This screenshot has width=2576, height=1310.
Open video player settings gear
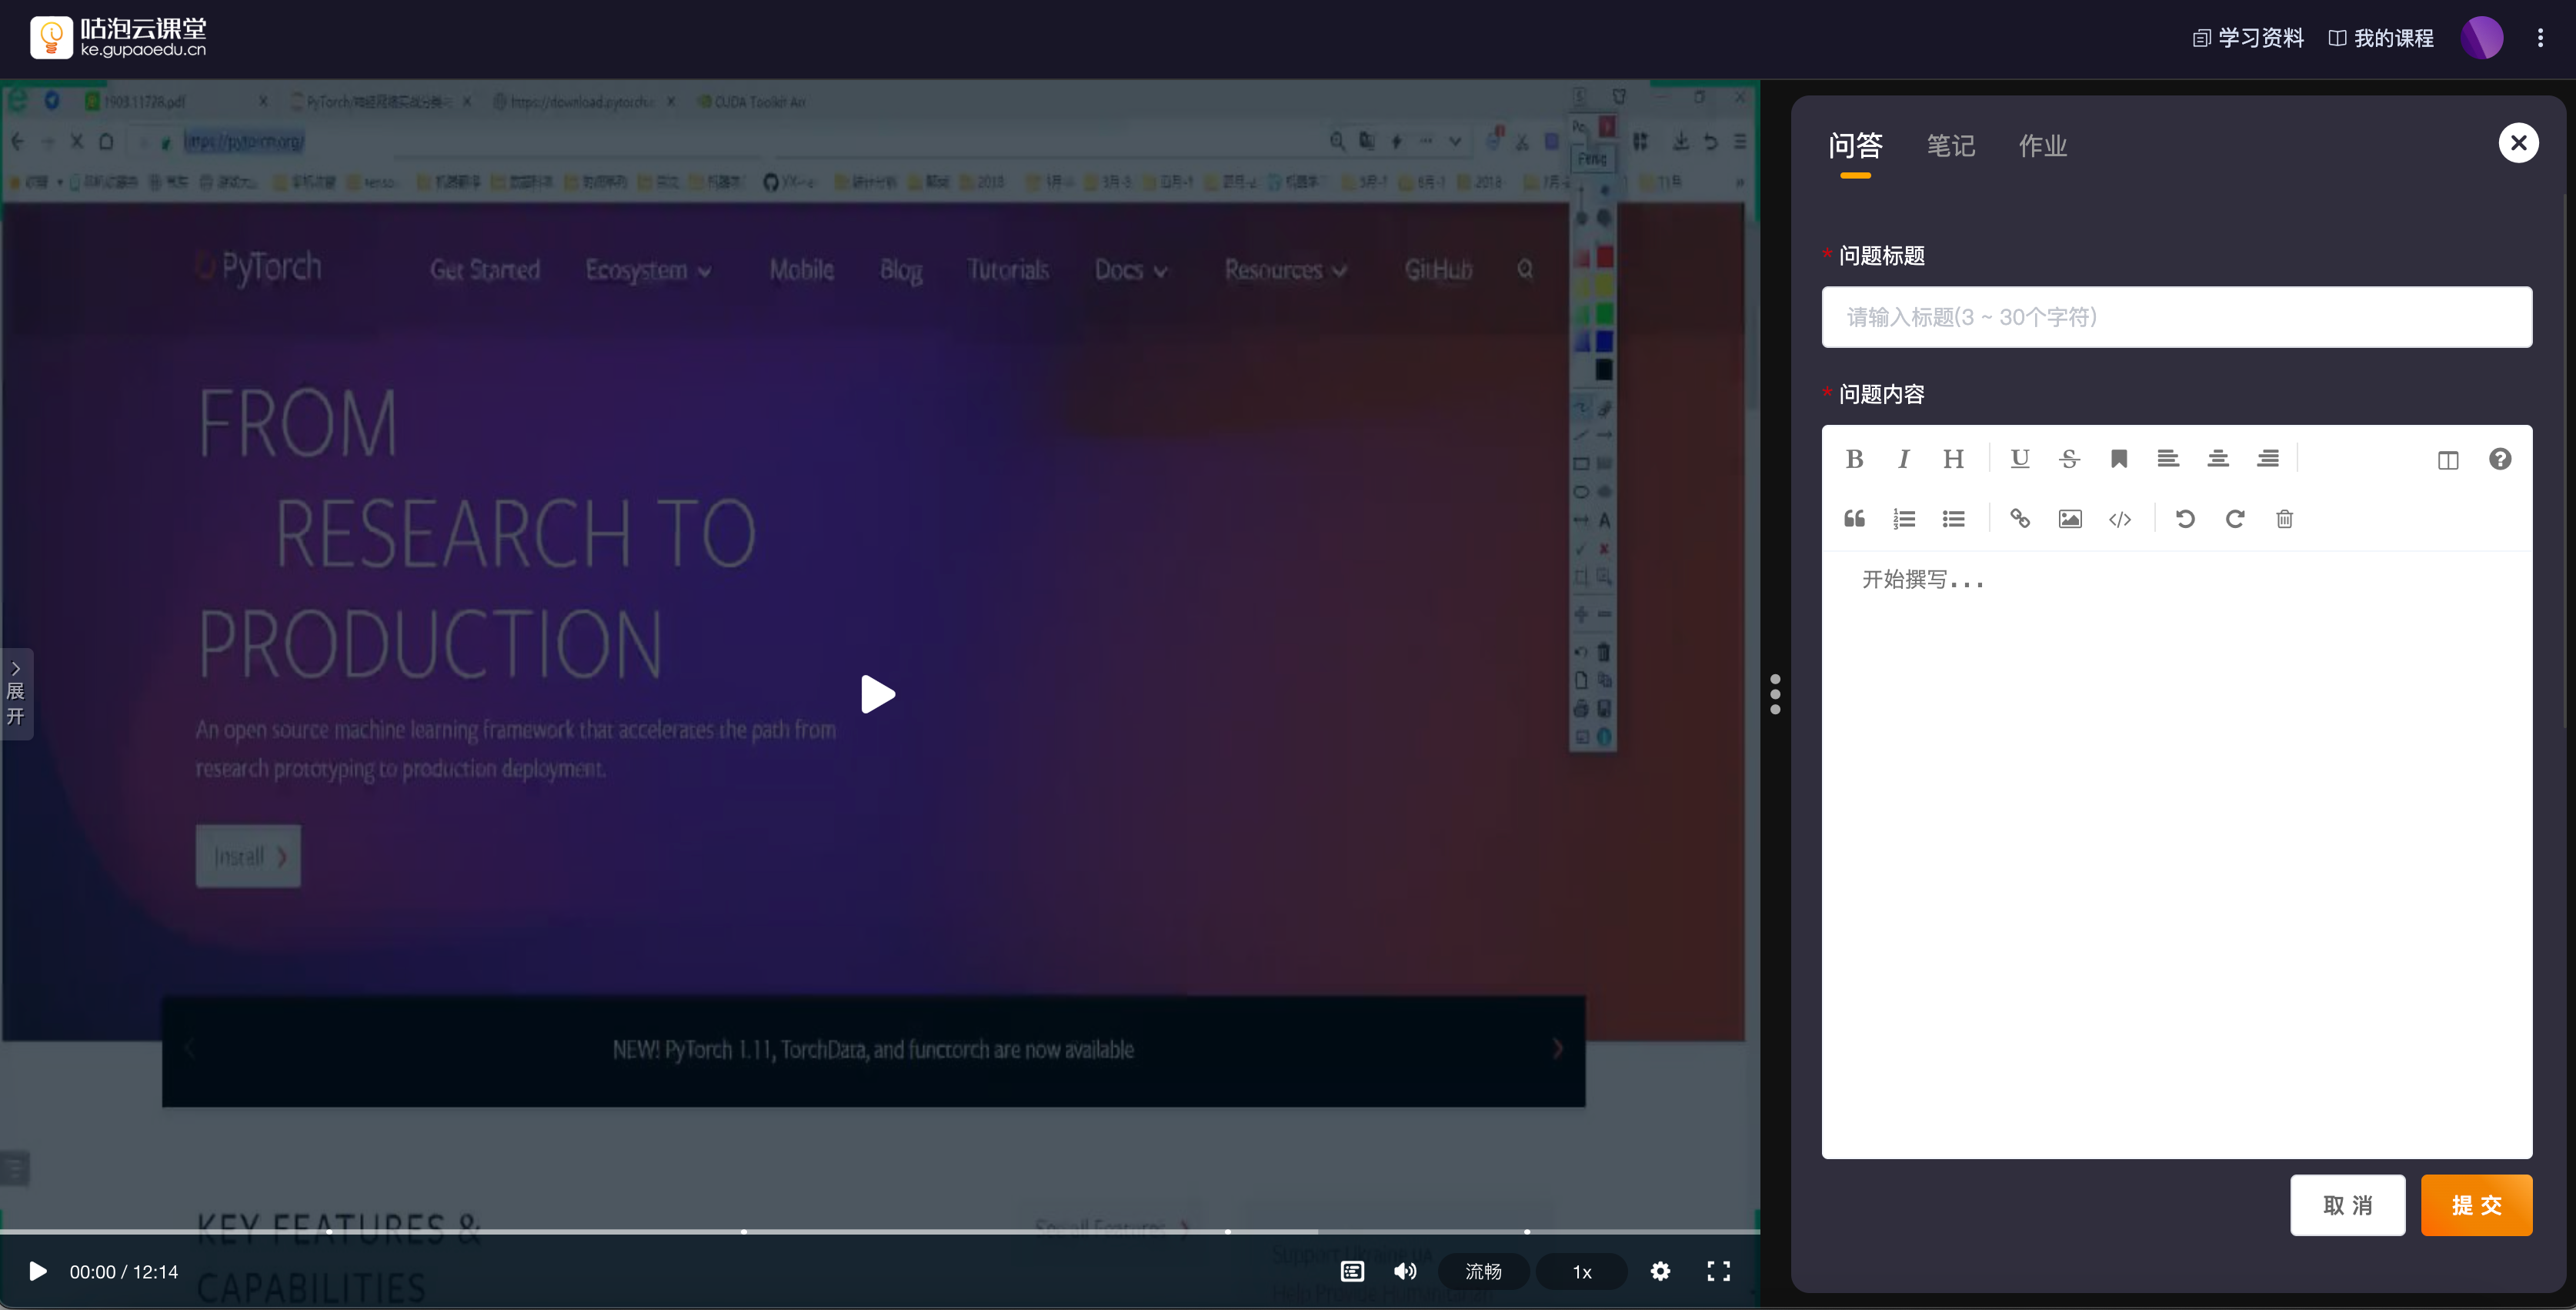(1660, 1271)
